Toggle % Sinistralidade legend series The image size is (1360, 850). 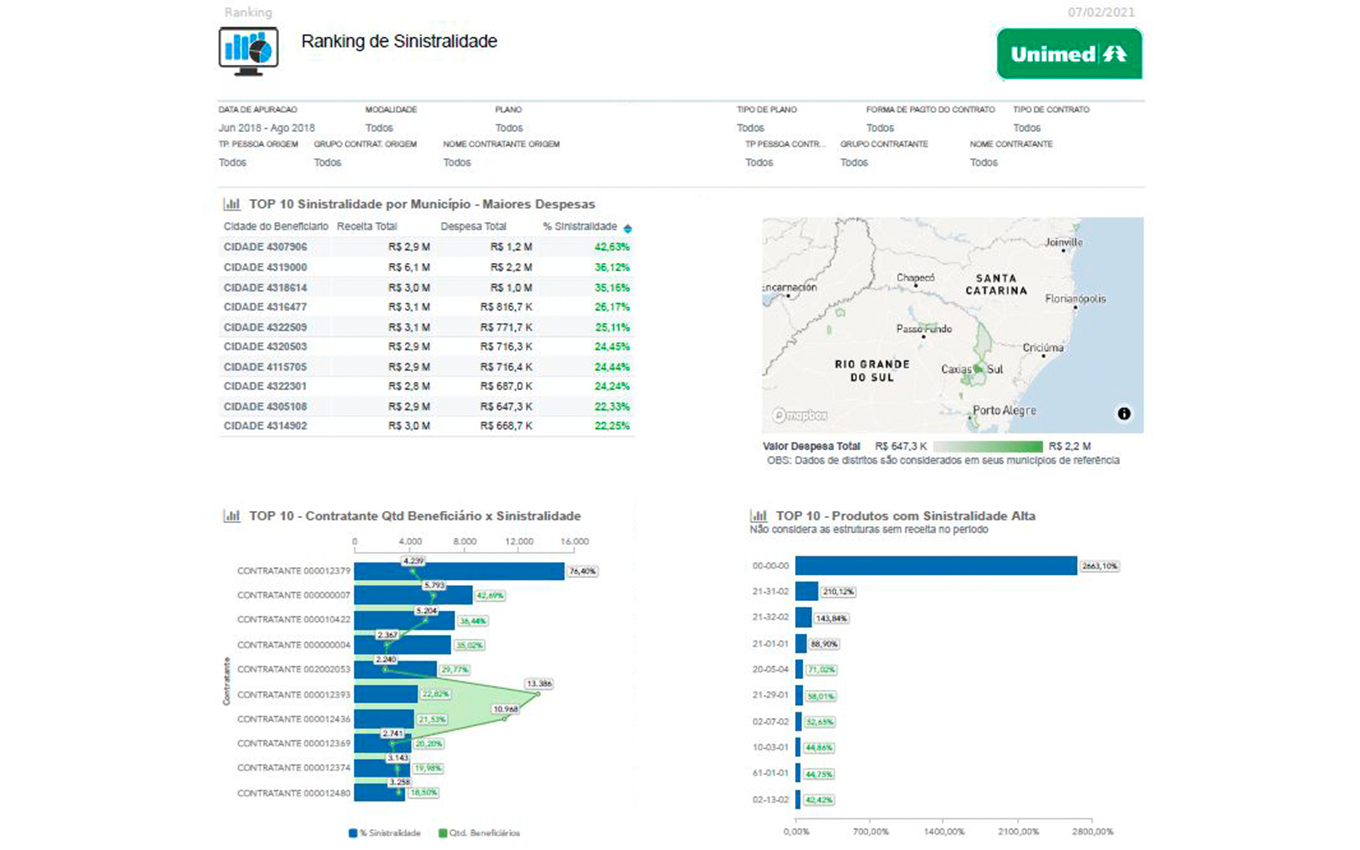click(384, 833)
